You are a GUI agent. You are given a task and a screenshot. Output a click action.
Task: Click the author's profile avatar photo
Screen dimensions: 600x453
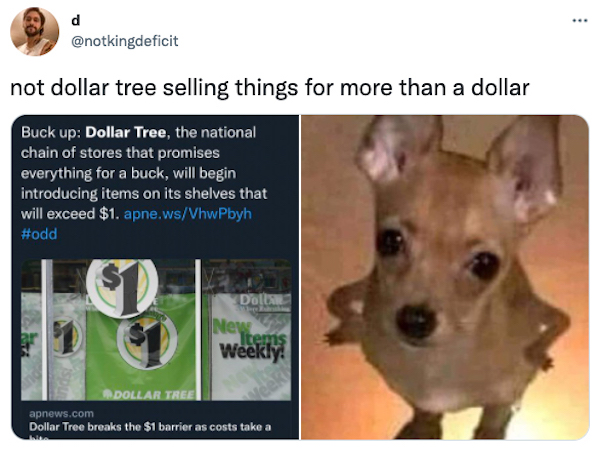pos(34,31)
